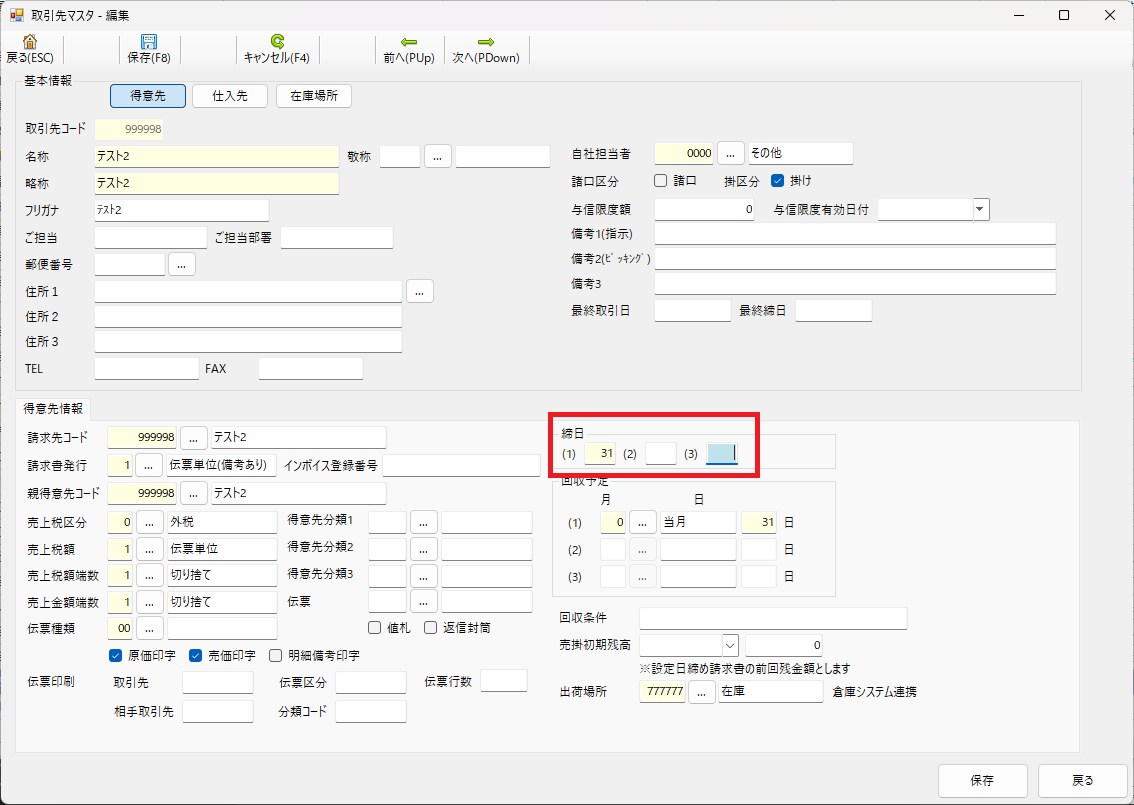The width and height of the screenshot is (1134, 805).
Task: Uncheck the 掛け checkbox
Action: [778, 181]
